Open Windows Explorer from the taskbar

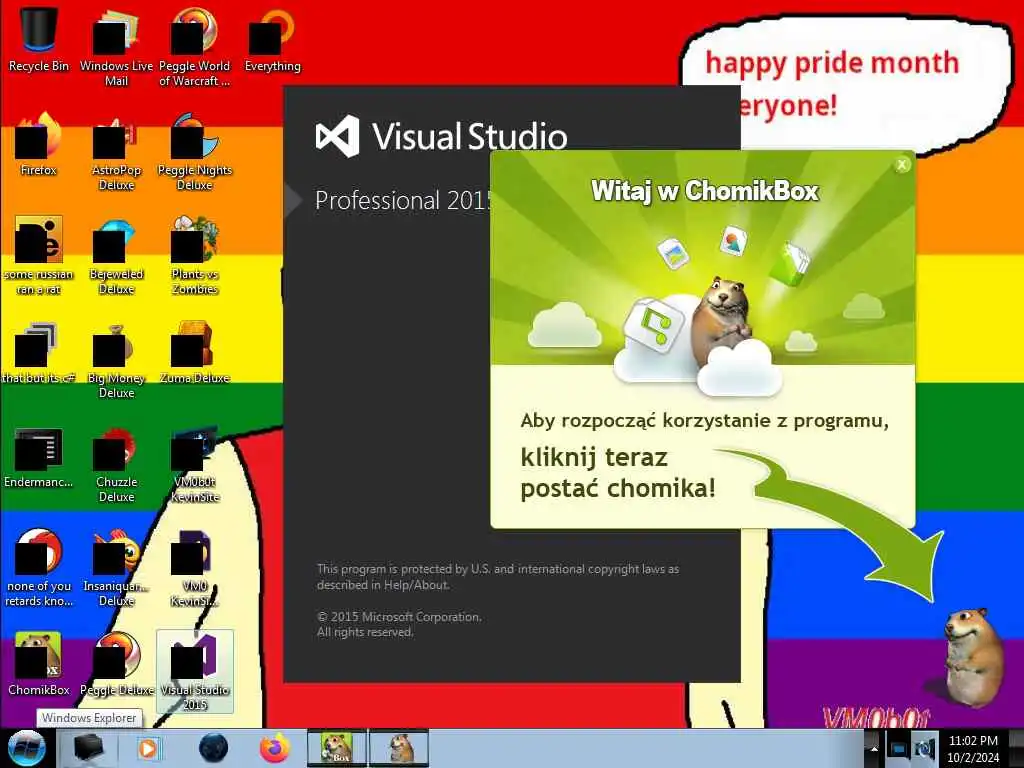pyautogui.click(x=88, y=748)
